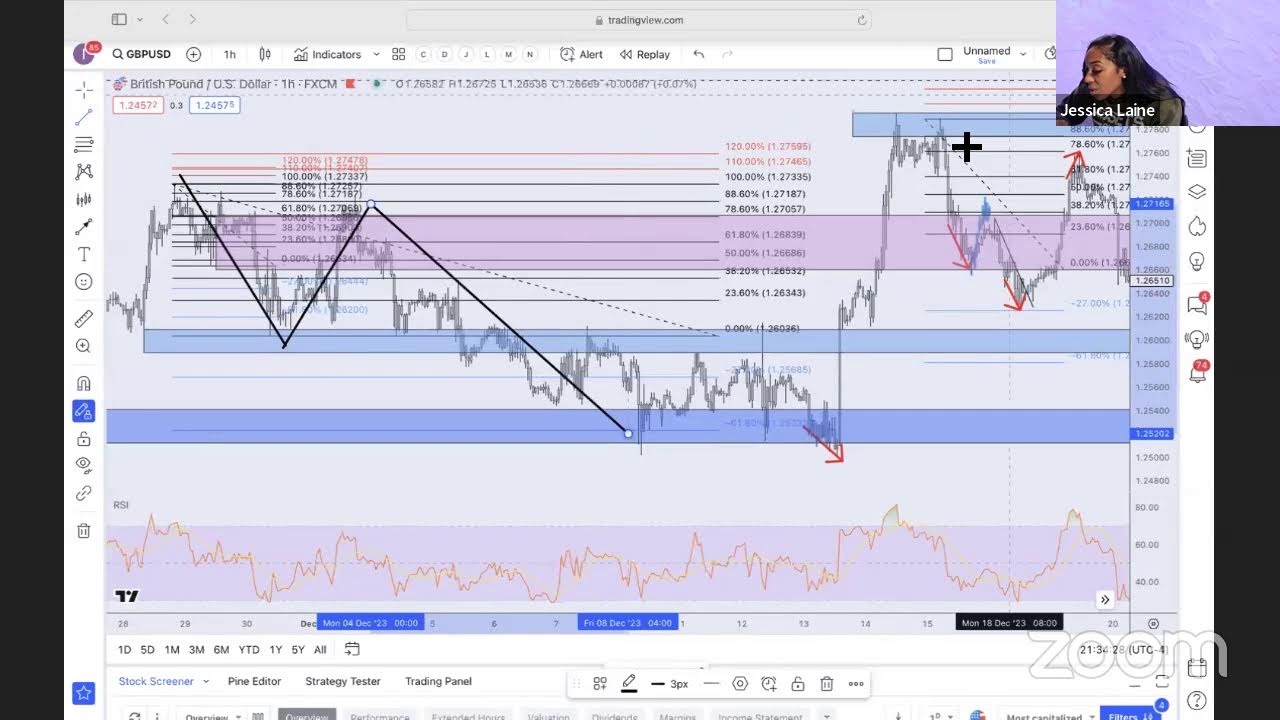Lock the selected drawing
1280x720 pixels.
pyautogui.click(x=798, y=684)
